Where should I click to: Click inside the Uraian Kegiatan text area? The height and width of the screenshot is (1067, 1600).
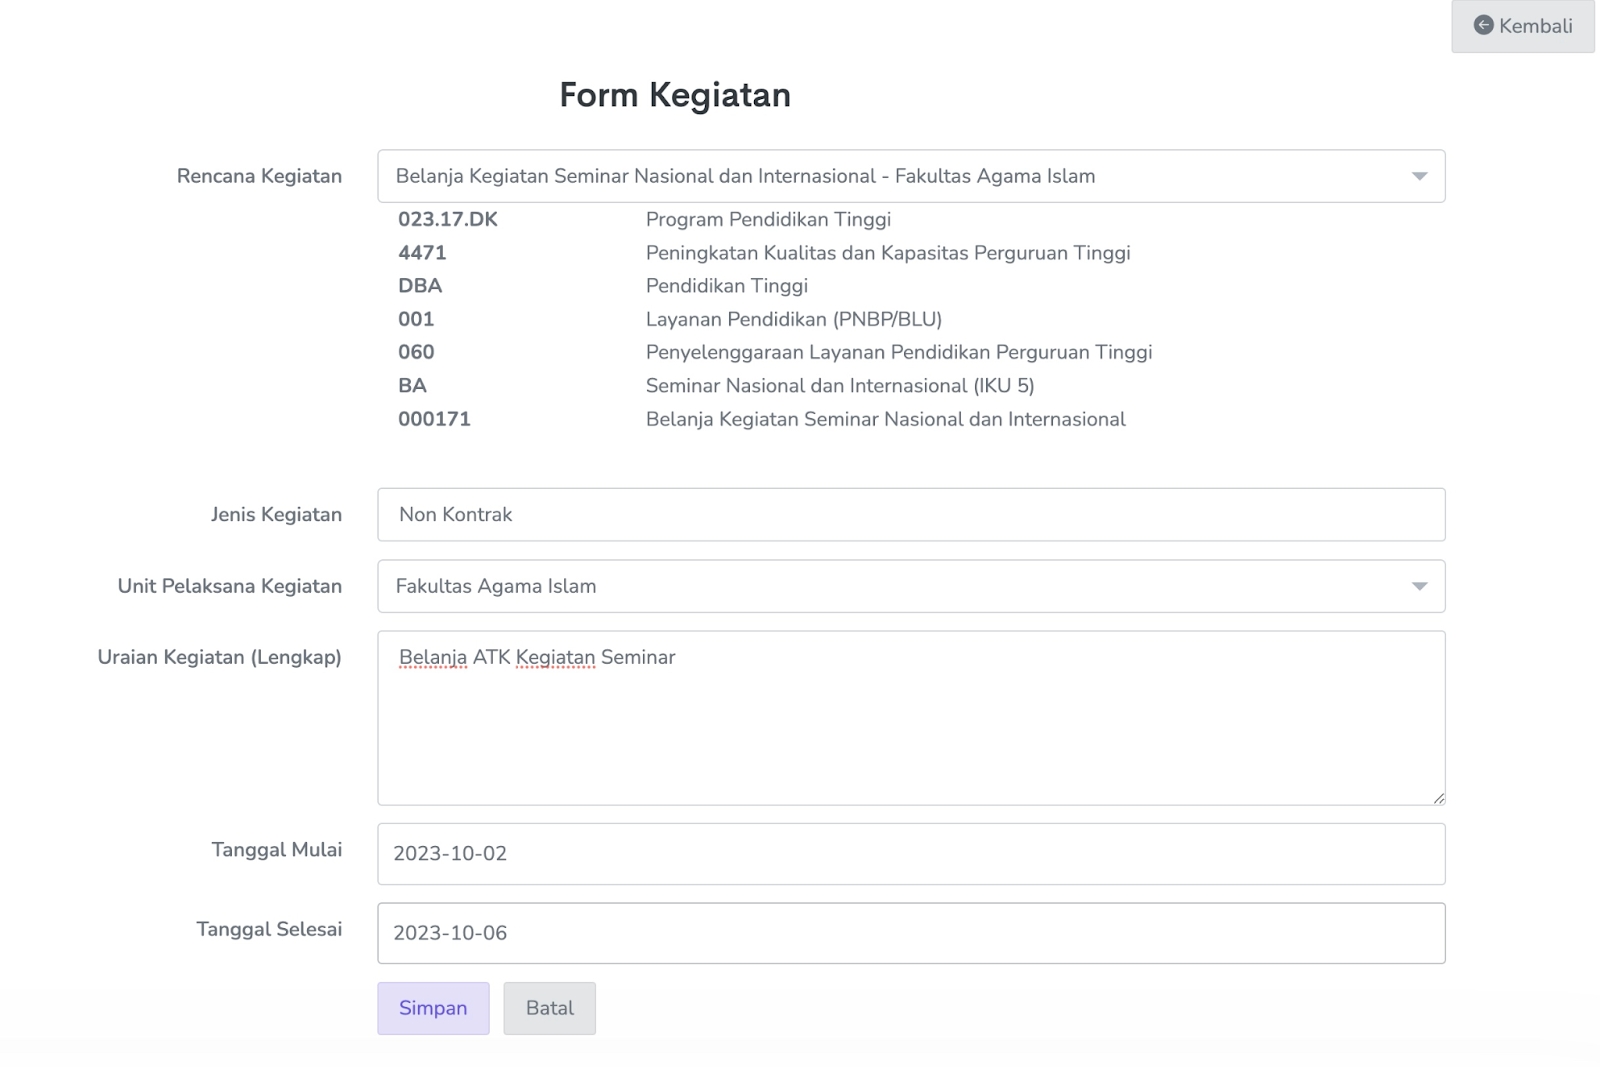pos(910,730)
